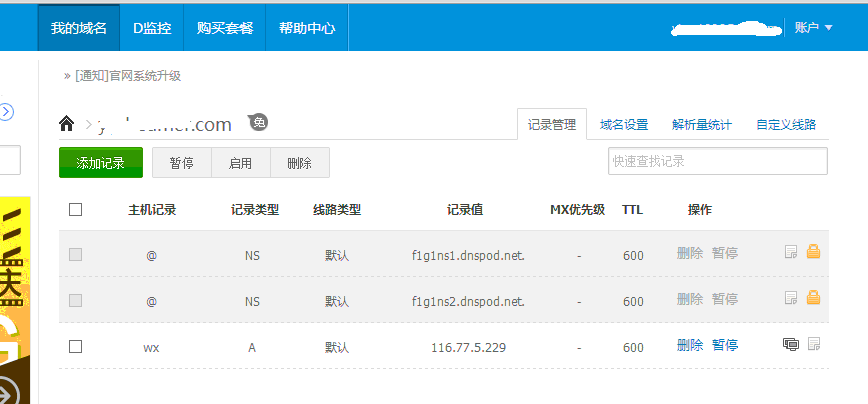Click the 启用 toolbar button
This screenshot has height=404, width=868.
click(x=241, y=163)
